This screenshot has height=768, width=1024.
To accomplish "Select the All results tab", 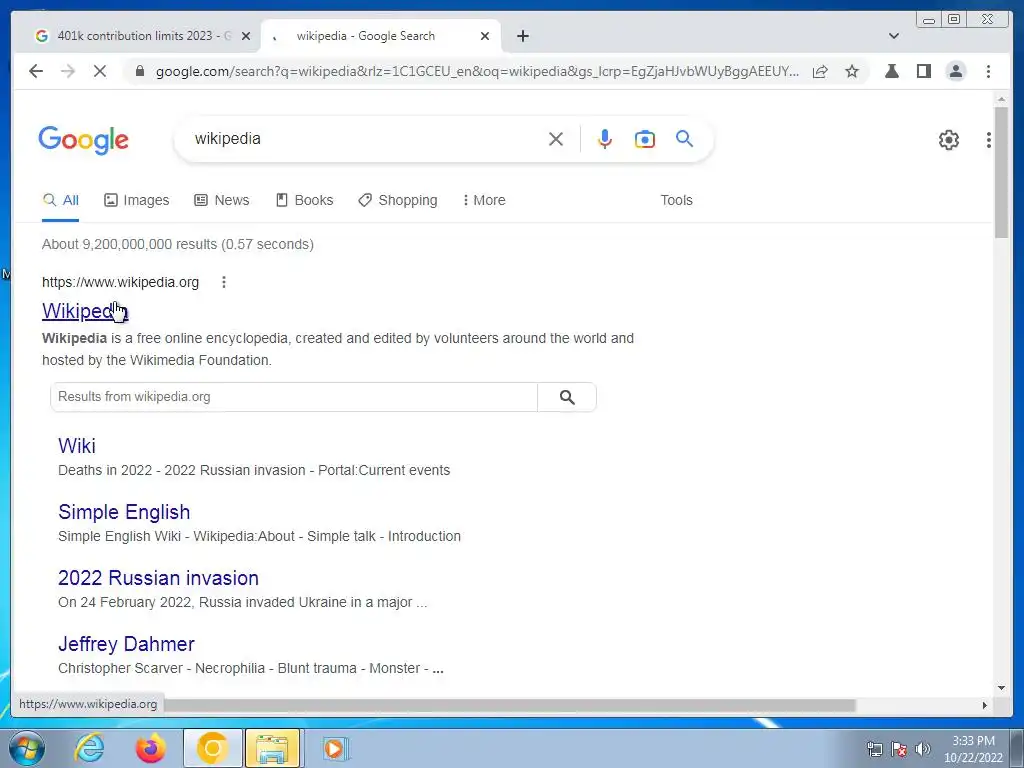I will pyautogui.click(x=60, y=200).
